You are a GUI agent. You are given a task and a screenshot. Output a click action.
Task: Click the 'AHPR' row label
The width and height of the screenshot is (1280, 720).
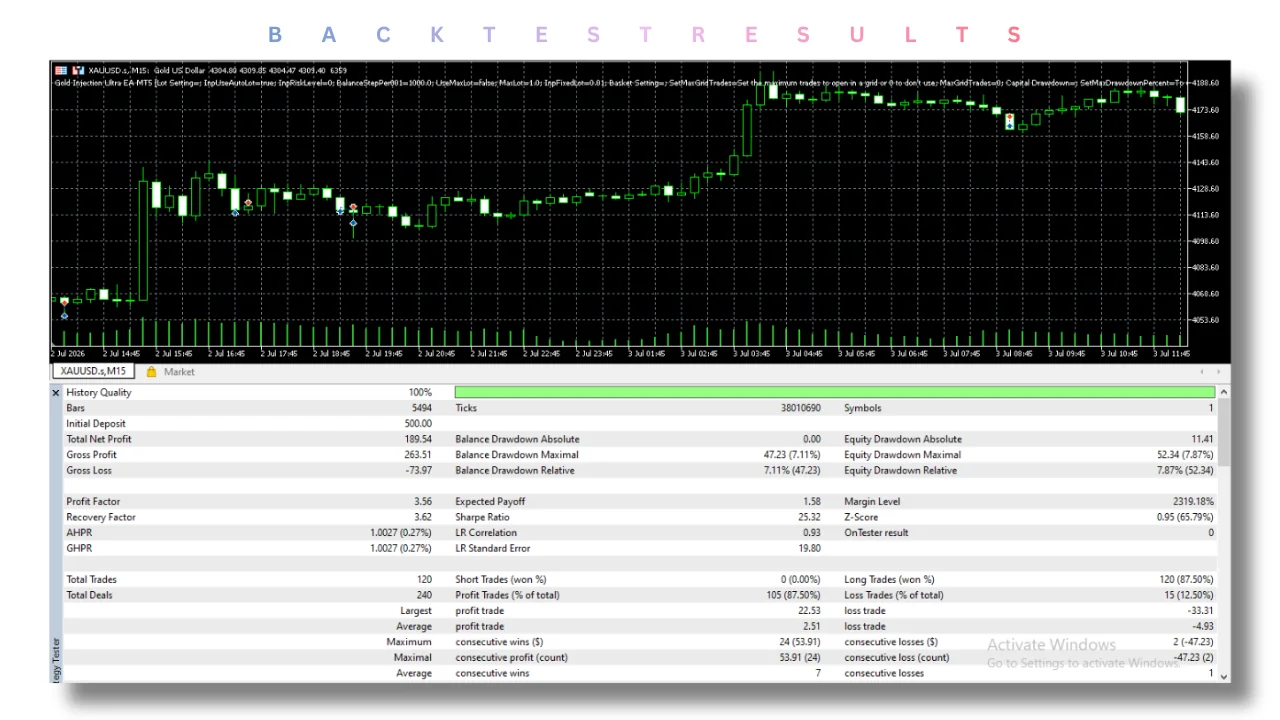tap(78, 533)
